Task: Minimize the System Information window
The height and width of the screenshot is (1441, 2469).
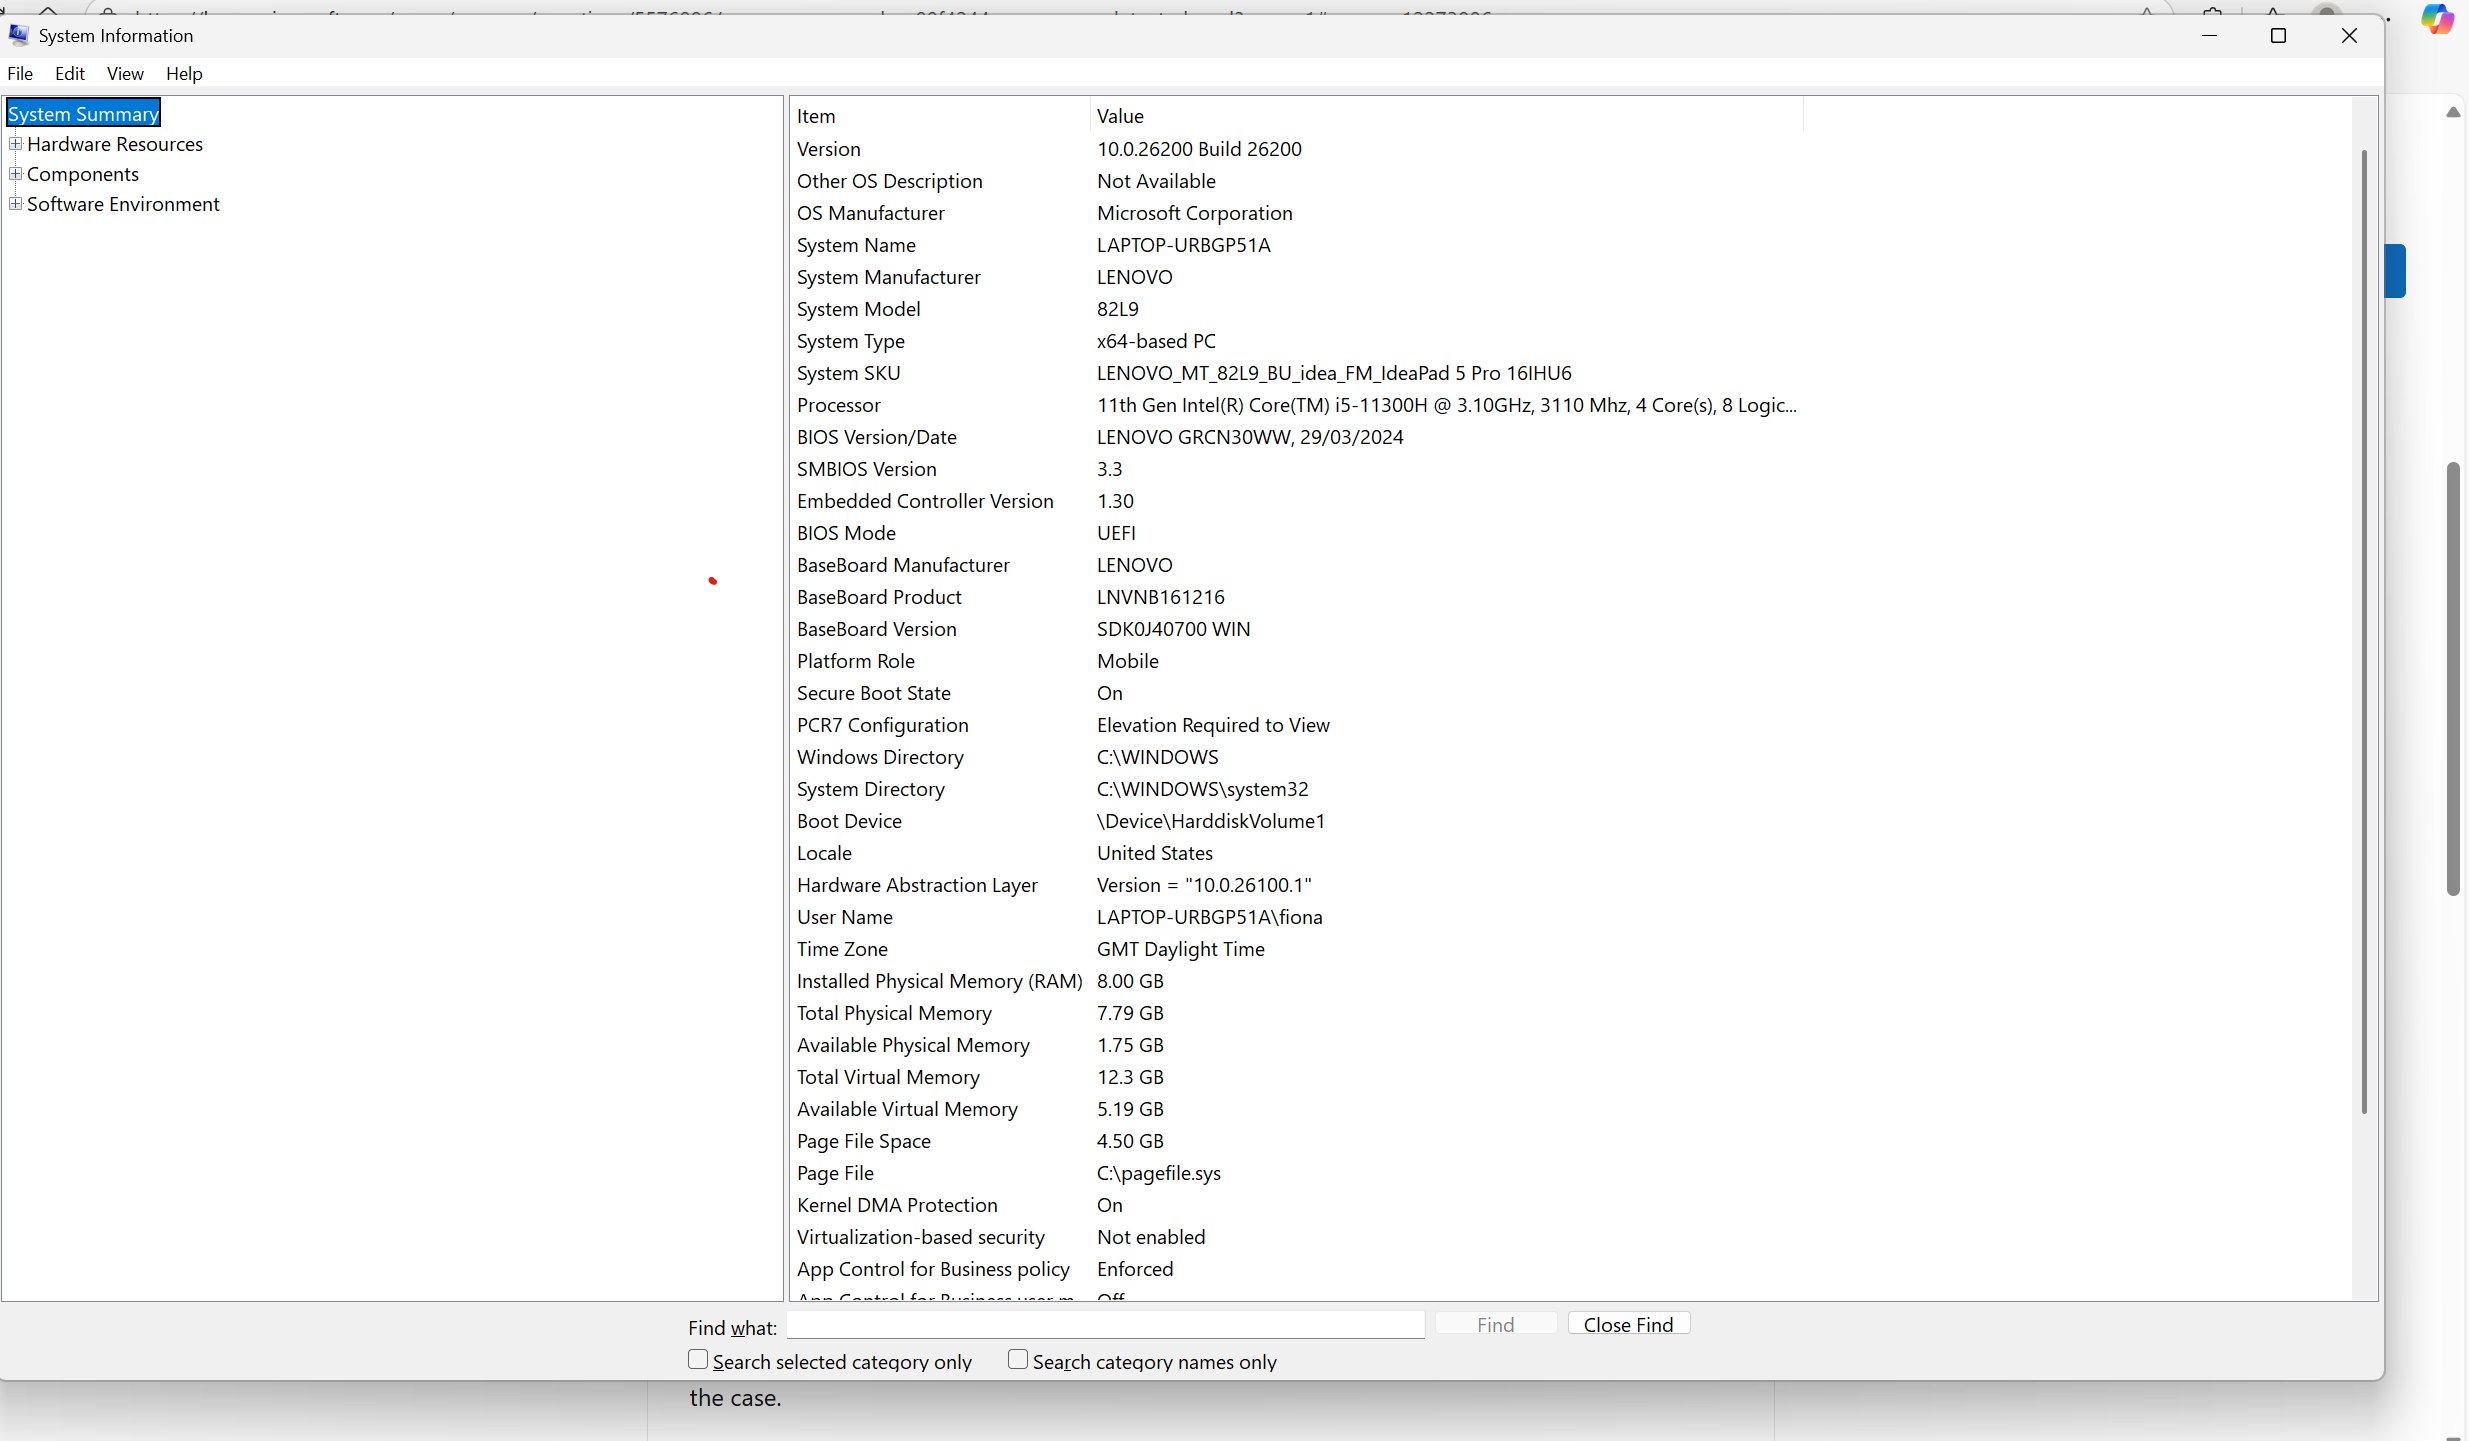Action: click(x=2210, y=36)
